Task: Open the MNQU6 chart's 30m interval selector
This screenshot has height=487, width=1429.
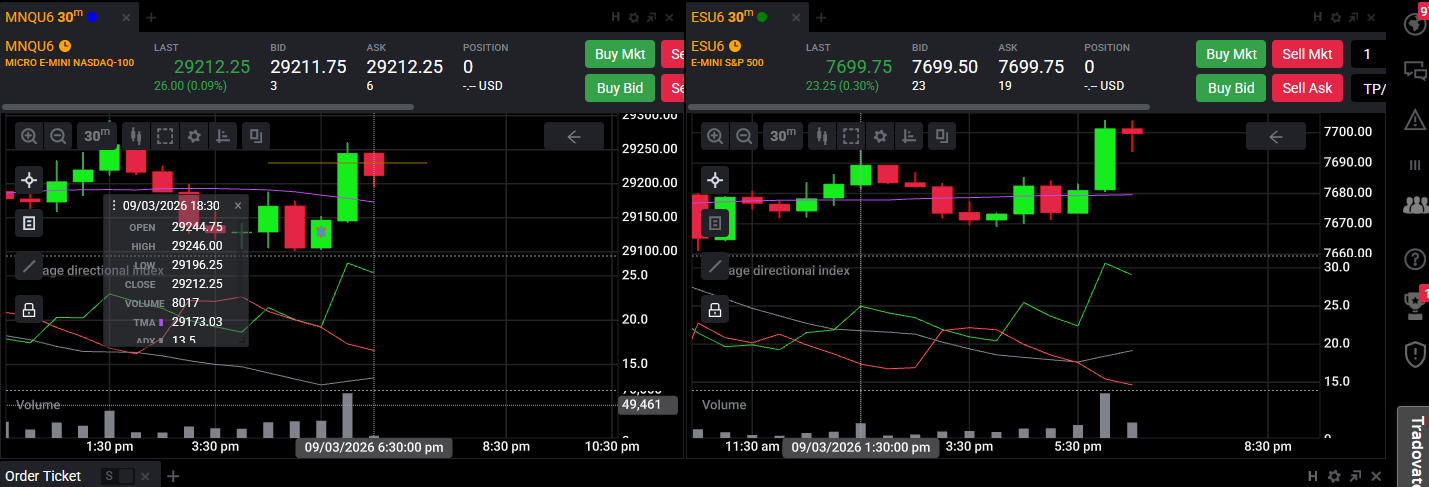Action: point(97,136)
